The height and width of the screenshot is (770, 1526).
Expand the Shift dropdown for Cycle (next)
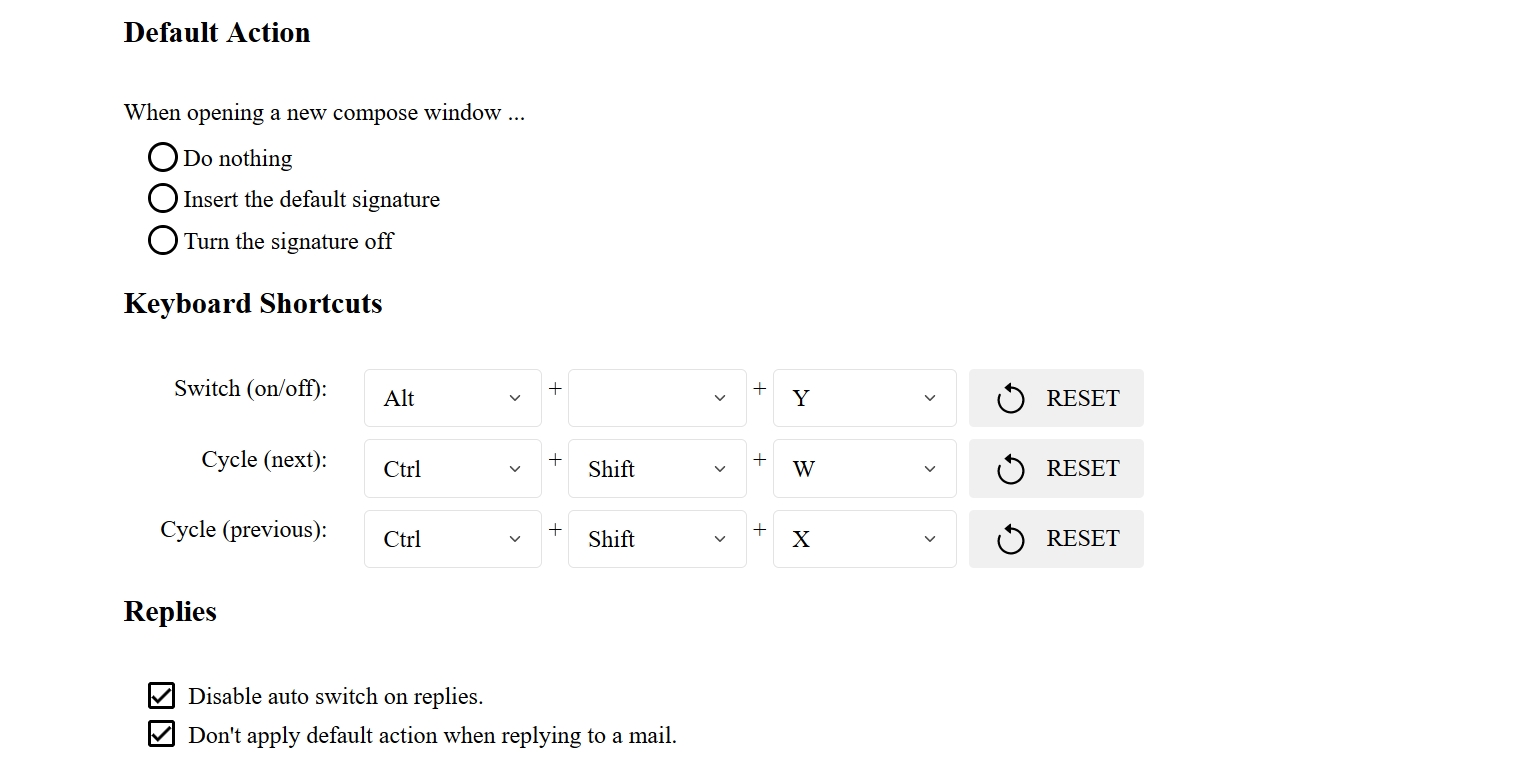click(656, 468)
